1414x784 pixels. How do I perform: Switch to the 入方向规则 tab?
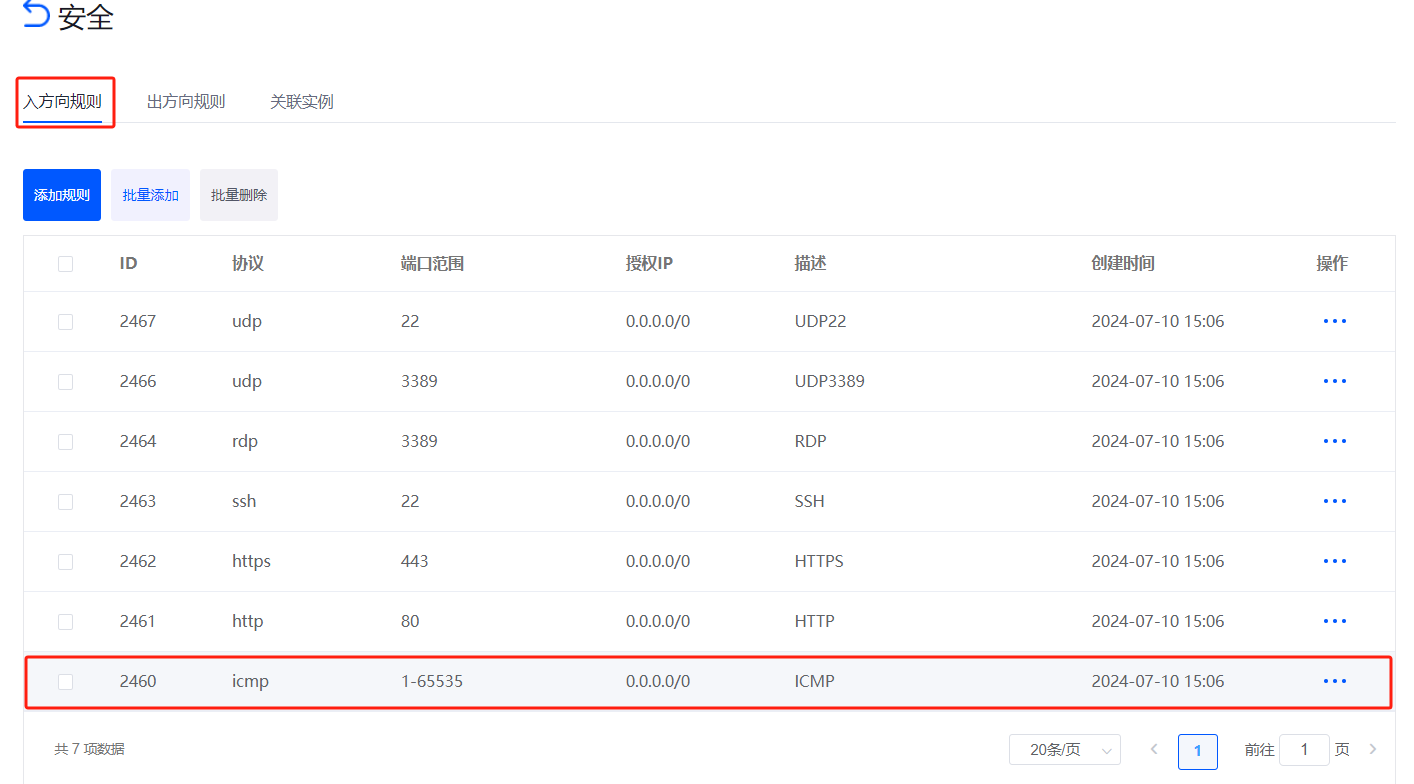(x=63, y=102)
